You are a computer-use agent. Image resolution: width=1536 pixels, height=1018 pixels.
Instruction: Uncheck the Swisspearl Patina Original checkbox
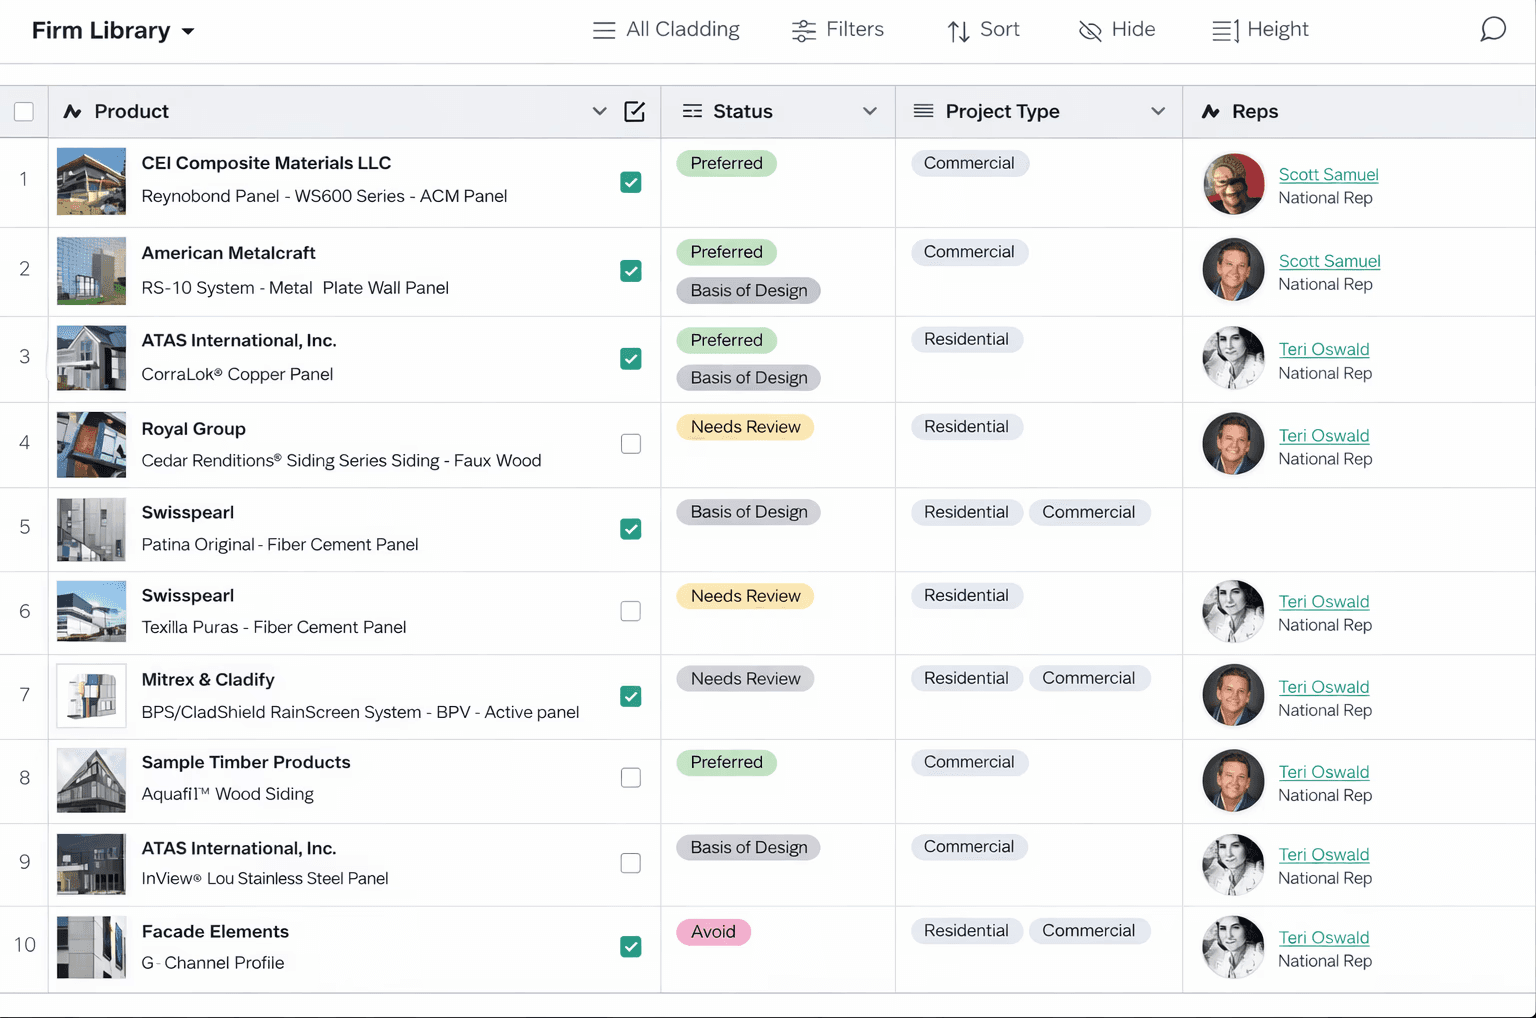pyautogui.click(x=631, y=529)
